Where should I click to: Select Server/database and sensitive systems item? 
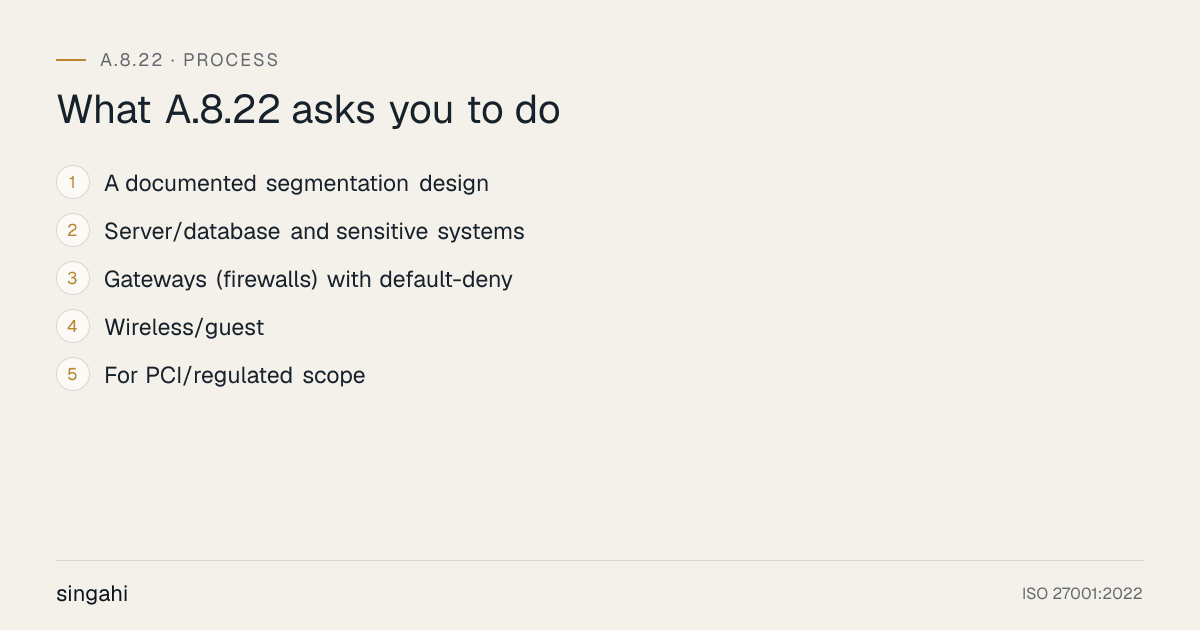click(314, 232)
